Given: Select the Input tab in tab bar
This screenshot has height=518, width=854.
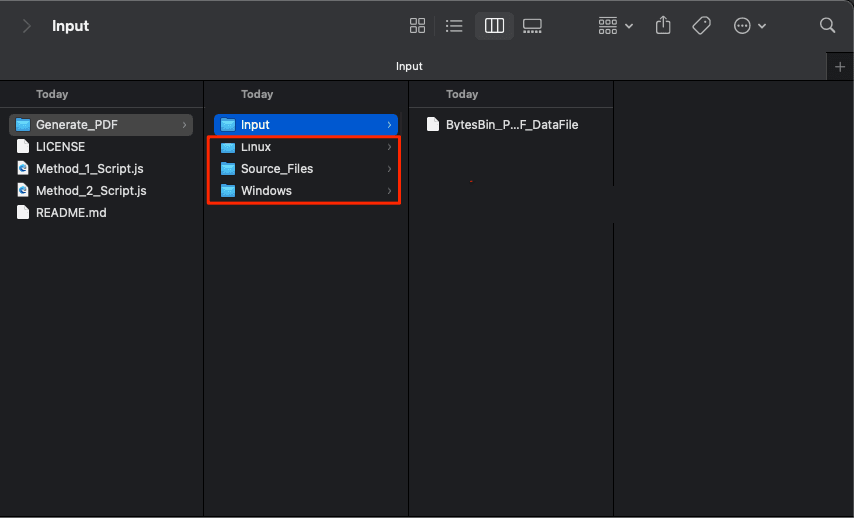Looking at the screenshot, I should (x=409, y=66).
